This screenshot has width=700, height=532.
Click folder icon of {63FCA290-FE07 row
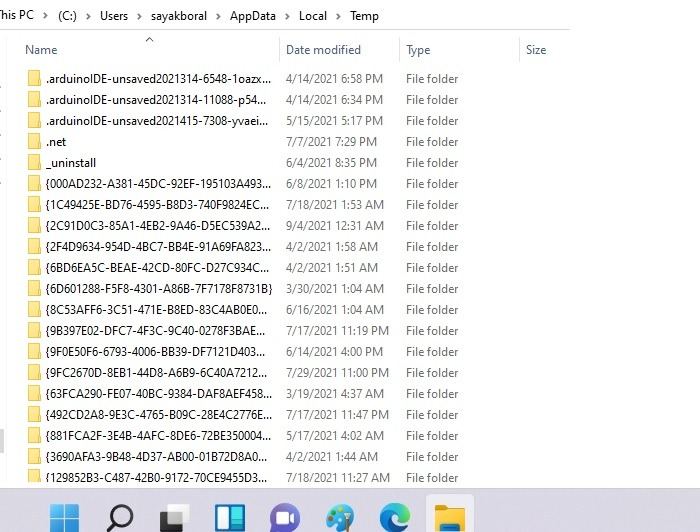(x=34, y=393)
